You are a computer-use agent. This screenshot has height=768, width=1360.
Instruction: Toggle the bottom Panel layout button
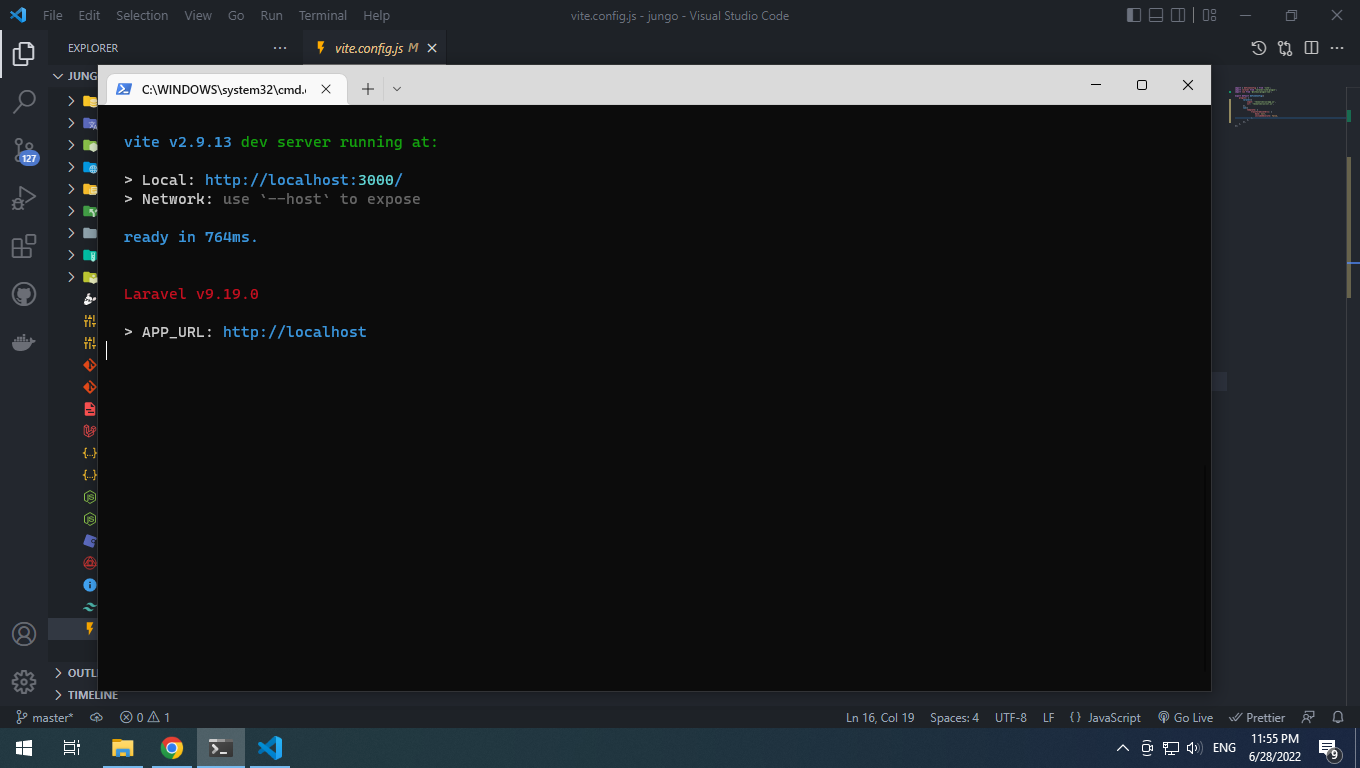click(x=1156, y=16)
